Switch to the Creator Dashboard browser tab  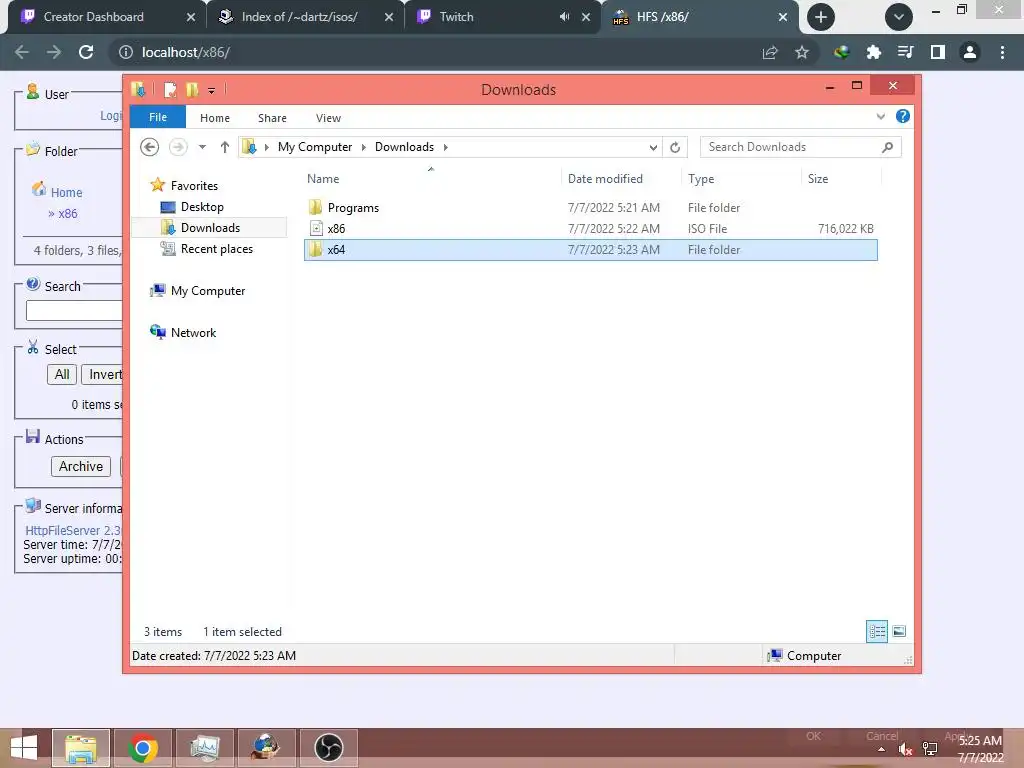click(x=93, y=17)
